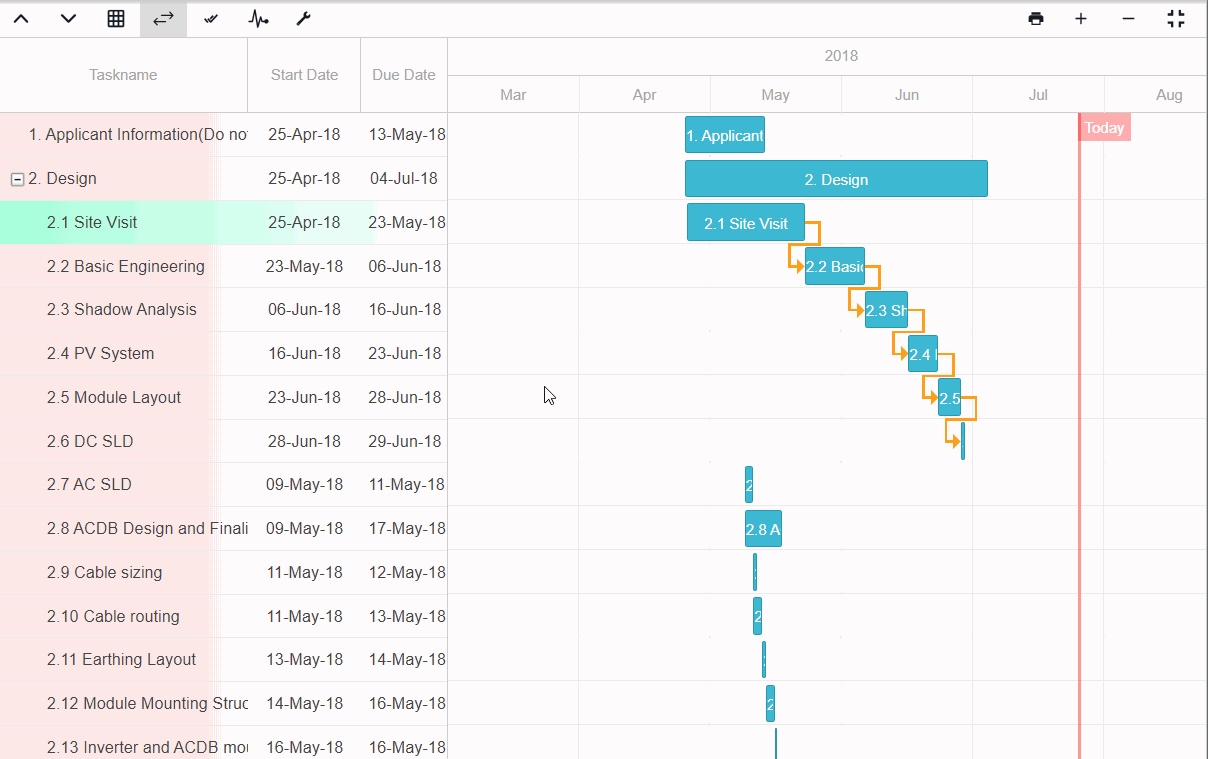Collapse all tasks using the up chevron icon
The height and width of the screenshot is (759, 1208).
coord(21,18)
